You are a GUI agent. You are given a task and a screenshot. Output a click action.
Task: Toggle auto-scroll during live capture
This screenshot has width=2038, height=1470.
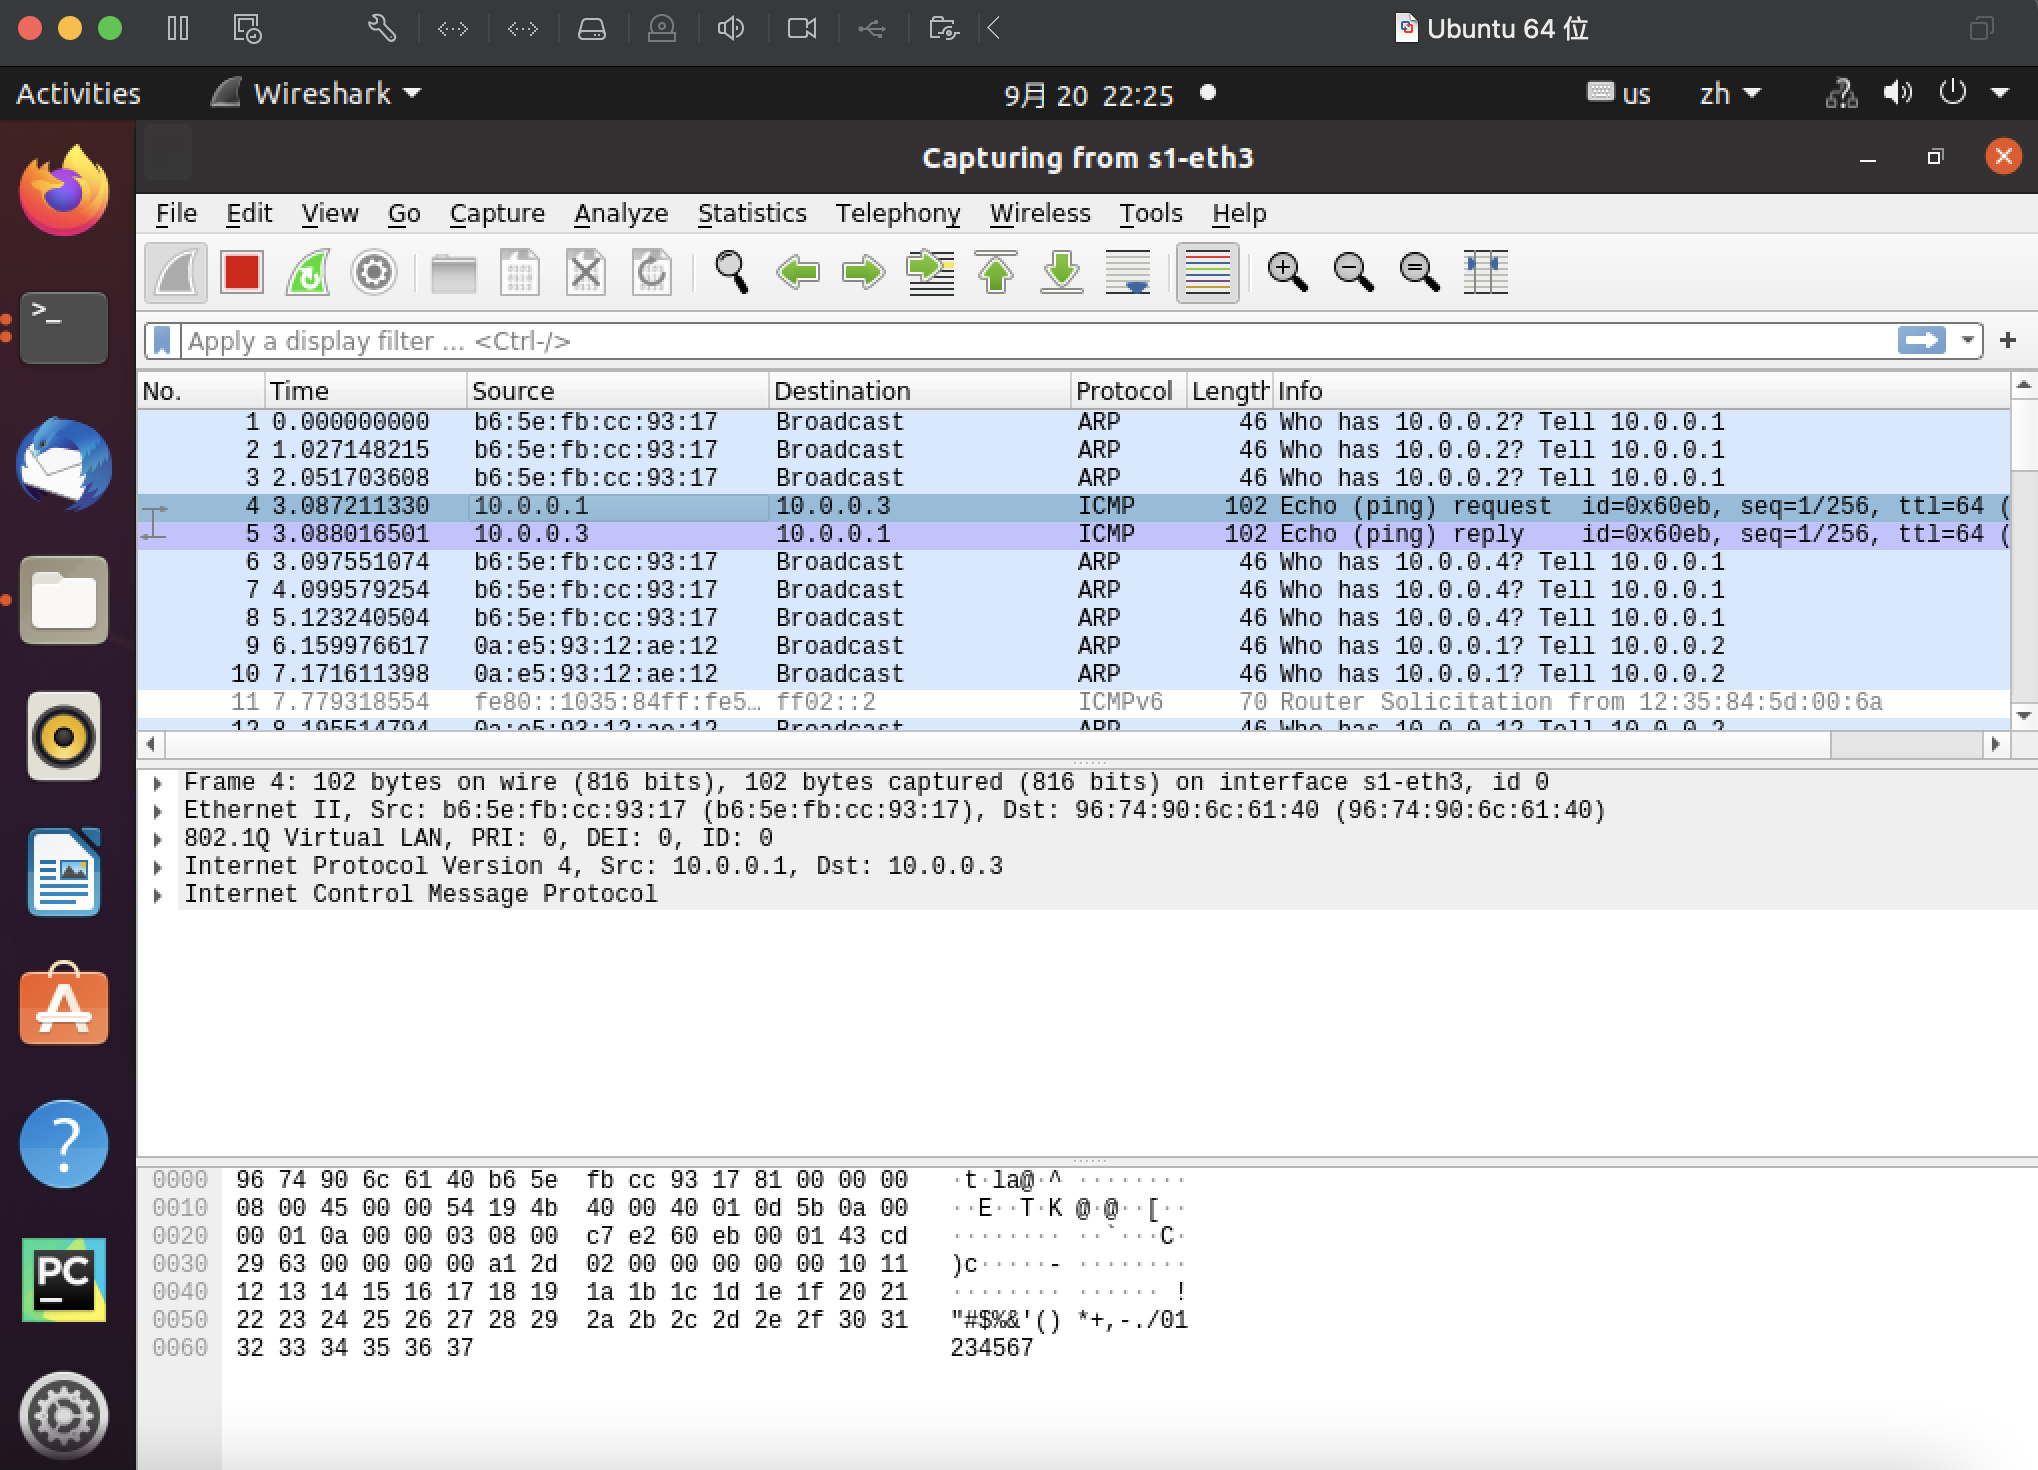pos(1128,272)
